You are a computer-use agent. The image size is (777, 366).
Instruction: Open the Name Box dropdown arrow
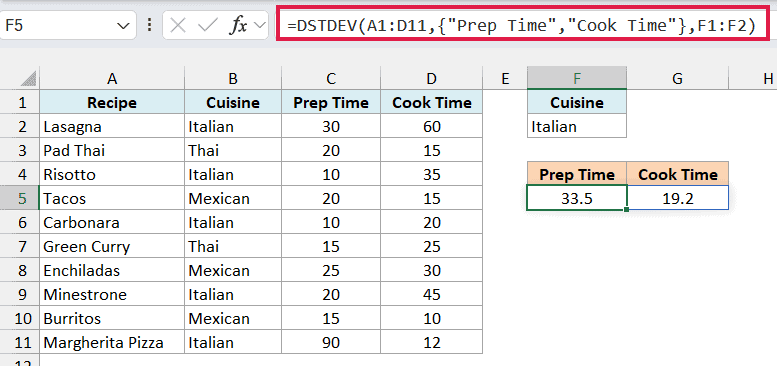tap(123, 26)
